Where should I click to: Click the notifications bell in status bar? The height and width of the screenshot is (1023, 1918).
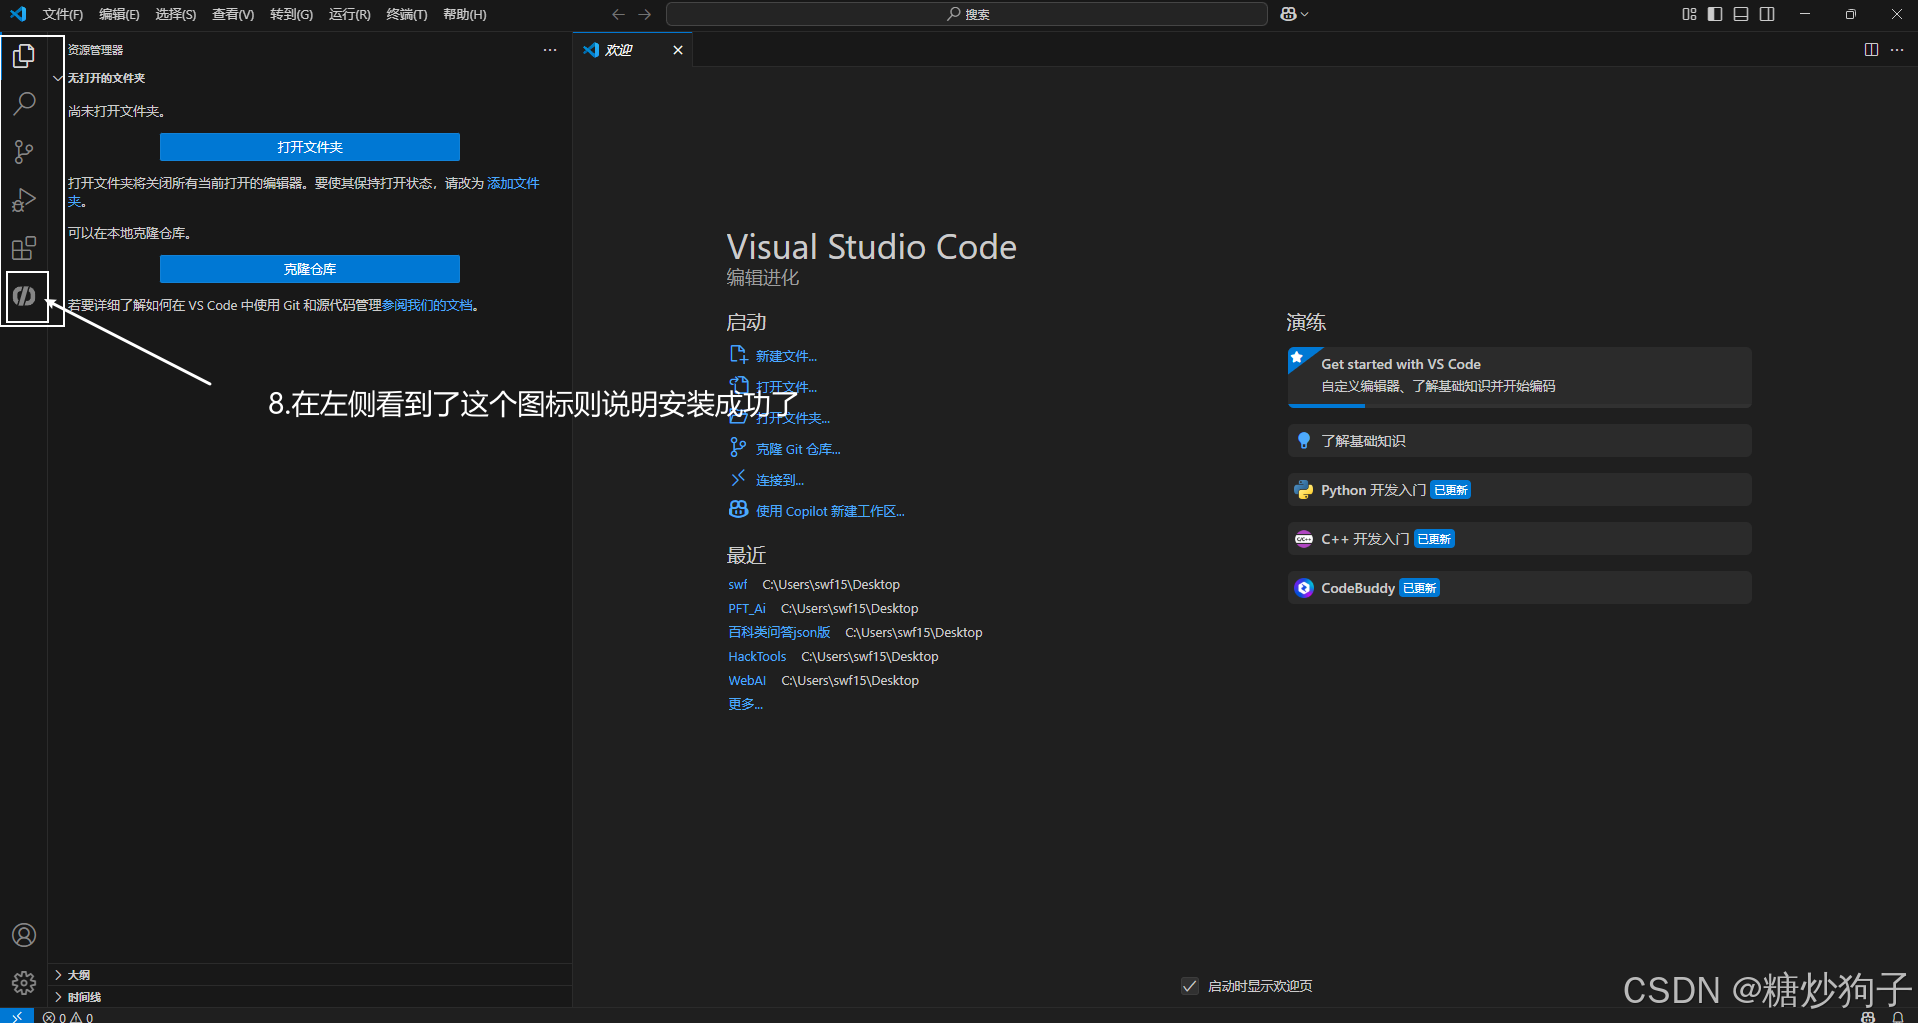(x=1898, y=1016)
